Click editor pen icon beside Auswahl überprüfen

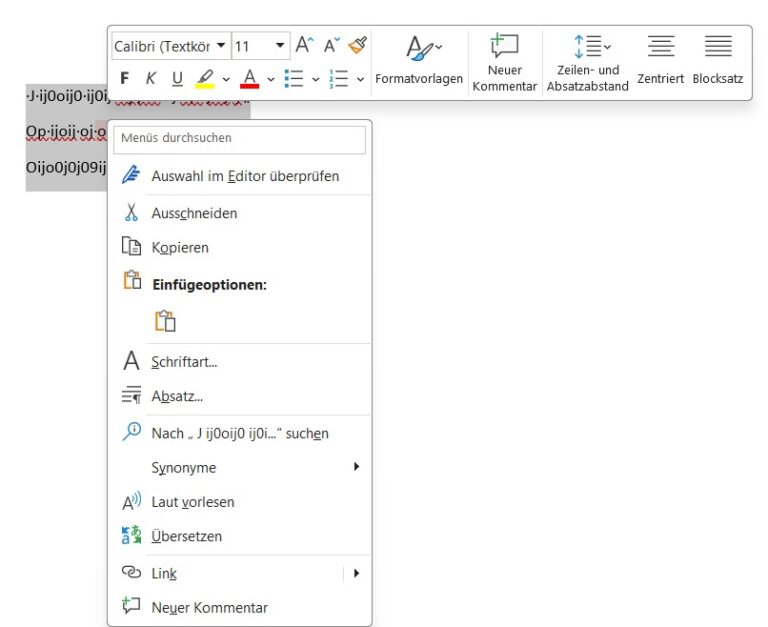131,175
